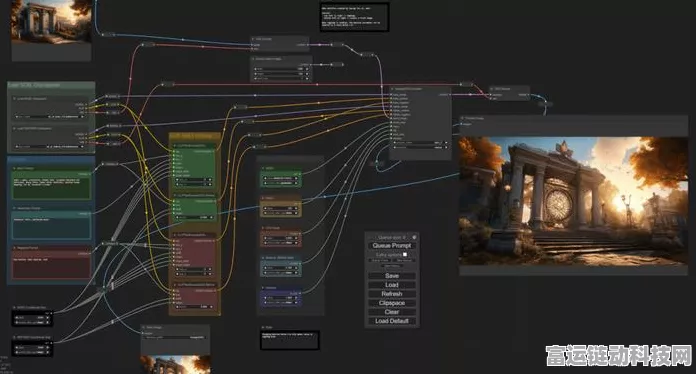Collapse the upper small node at bottom-left
Image resolution: width=696 pixels, height=374 pixels.
15,307
